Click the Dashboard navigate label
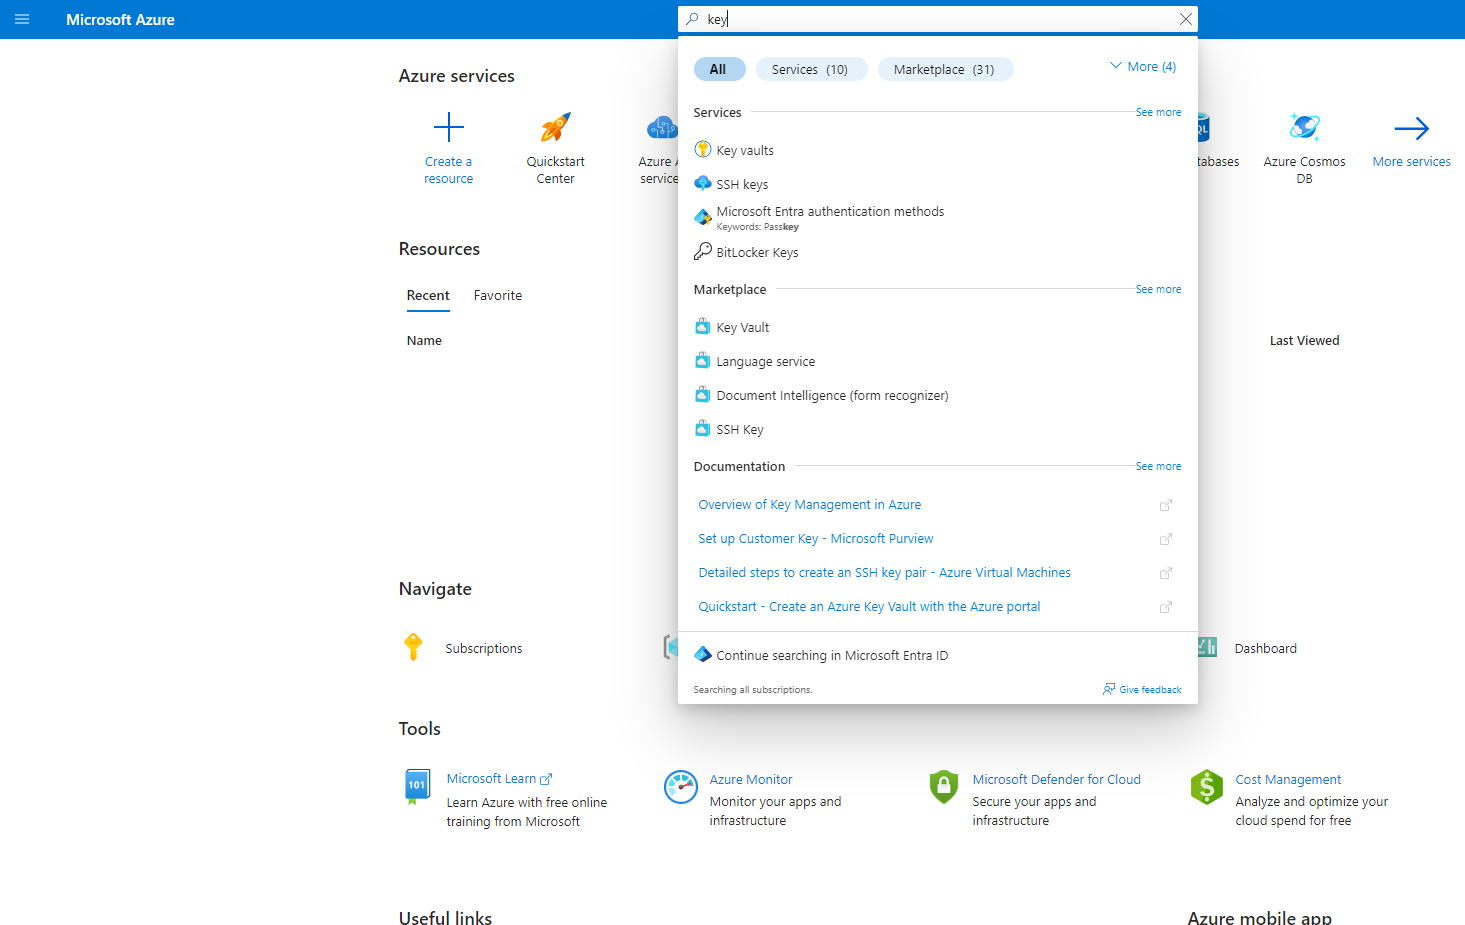The width and height of the screenshot is (1465, 925). [x=1265, y=649]
